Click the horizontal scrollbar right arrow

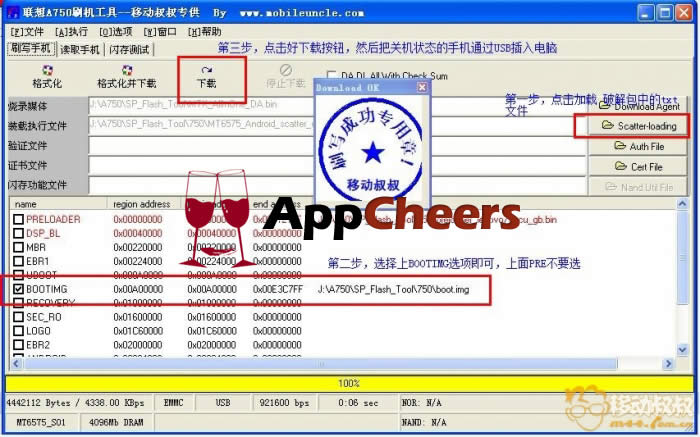pyautogui.click(x=668, y=364)
